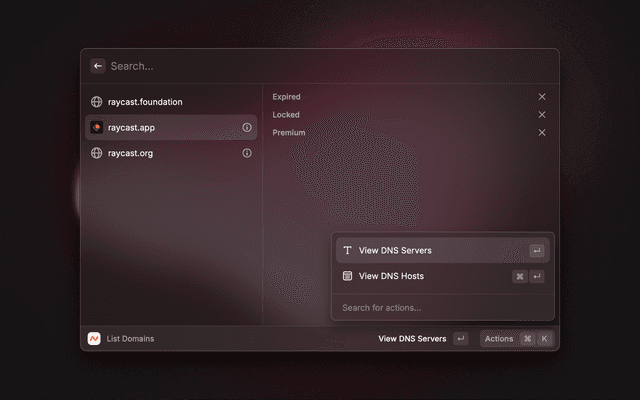Viewport: 640px width, 400px height.
Task: Click the X mark next to Premium
Action: click(x=542, y=133)
